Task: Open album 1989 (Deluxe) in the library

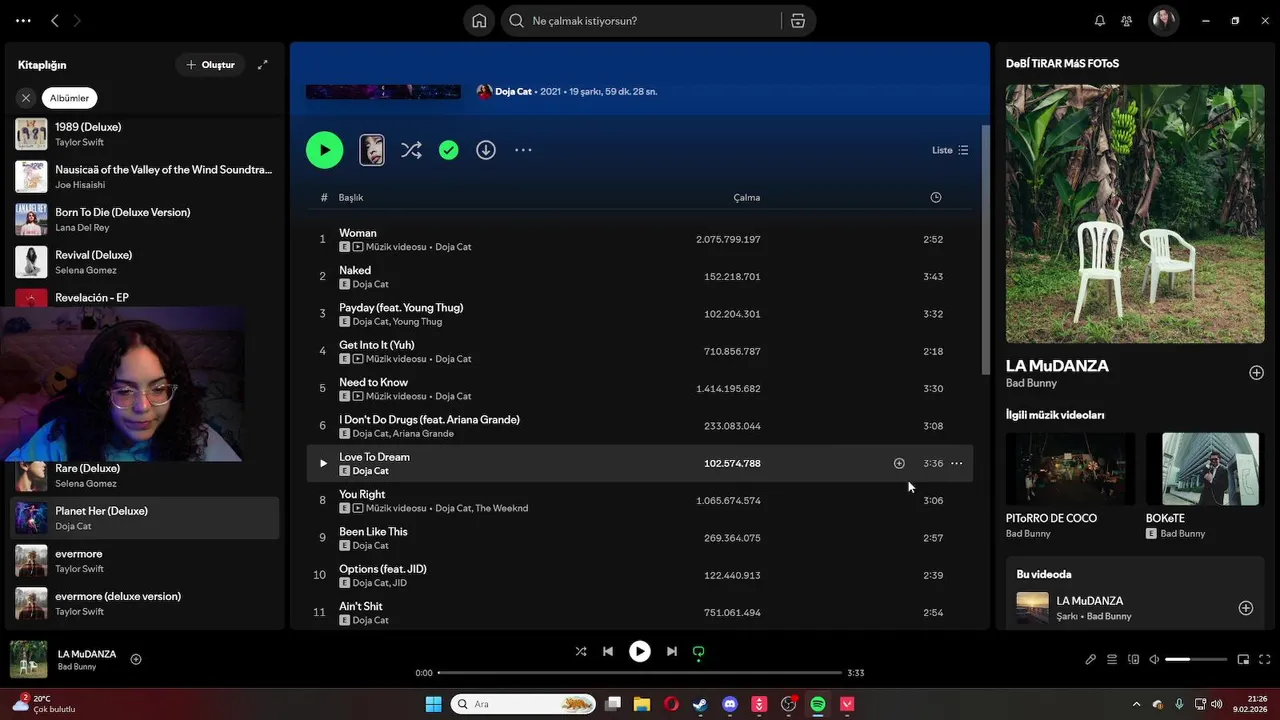Action: coord(145,134)
